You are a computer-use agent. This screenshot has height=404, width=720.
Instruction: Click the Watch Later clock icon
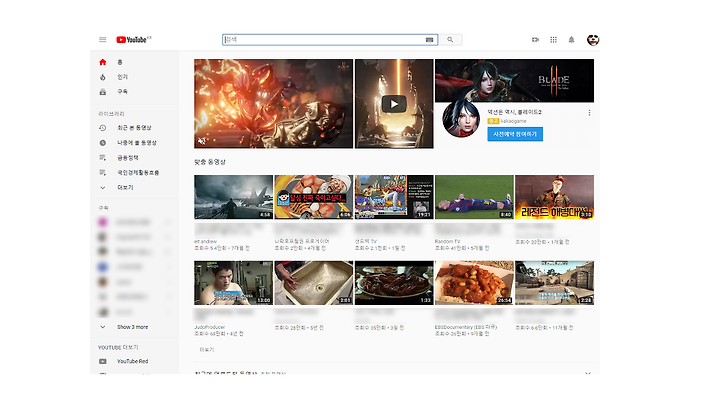click(103, 143)
